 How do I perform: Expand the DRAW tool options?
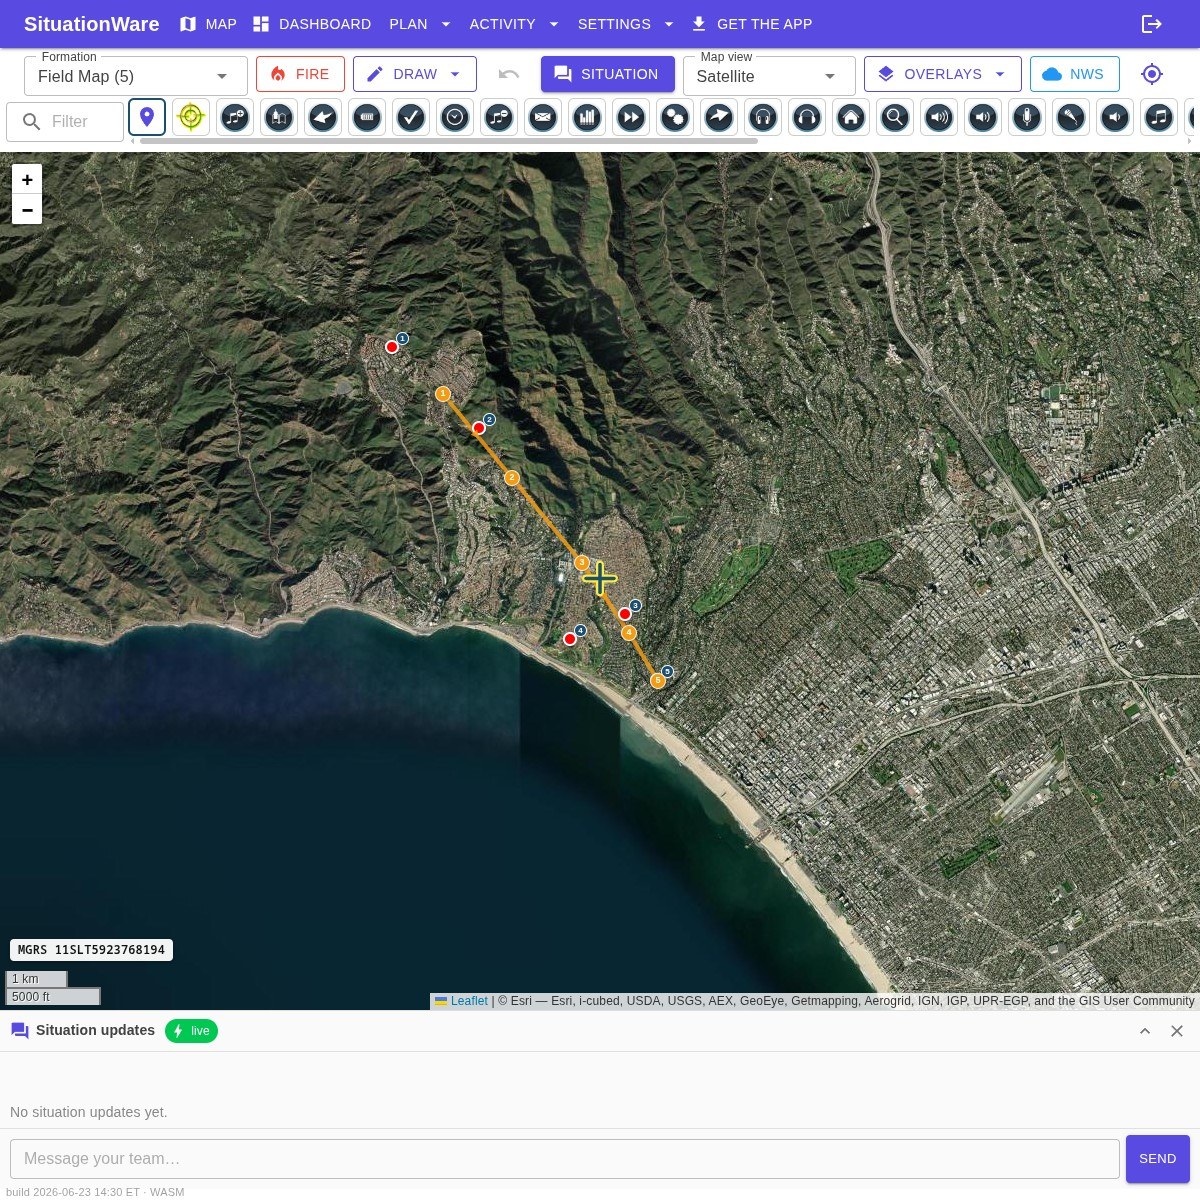click(455, 74)
